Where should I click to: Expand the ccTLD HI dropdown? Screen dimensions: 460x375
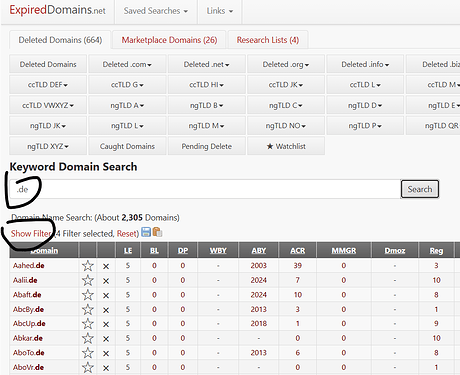coord(206,85)
